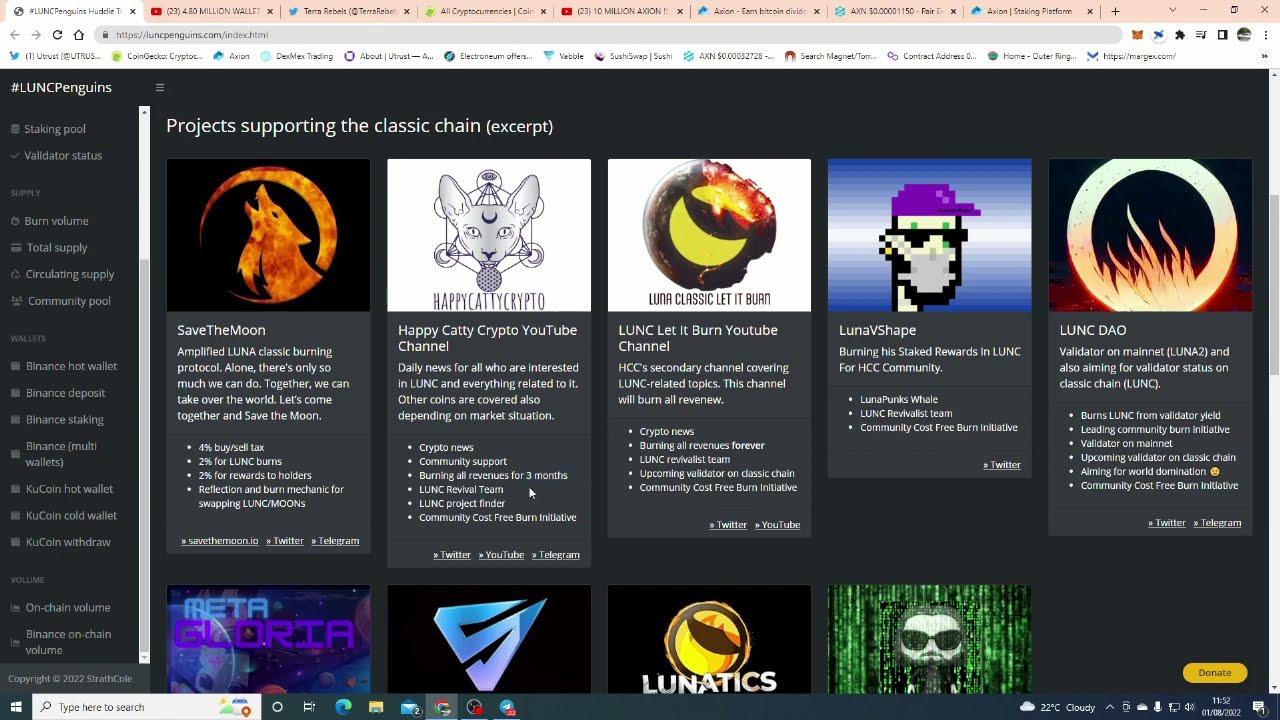Viewport: 1280px width, 720px height.
Task: Open Chrome from the taskbar
Action: tap(443, 707)
